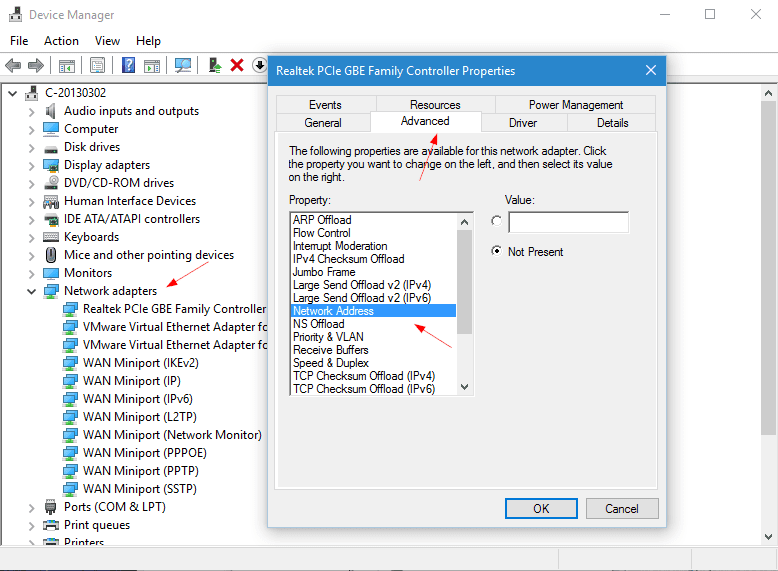This screenshot has height=571, width=778.
Task: Select the Not Present radio button
Action: [496, 251]
